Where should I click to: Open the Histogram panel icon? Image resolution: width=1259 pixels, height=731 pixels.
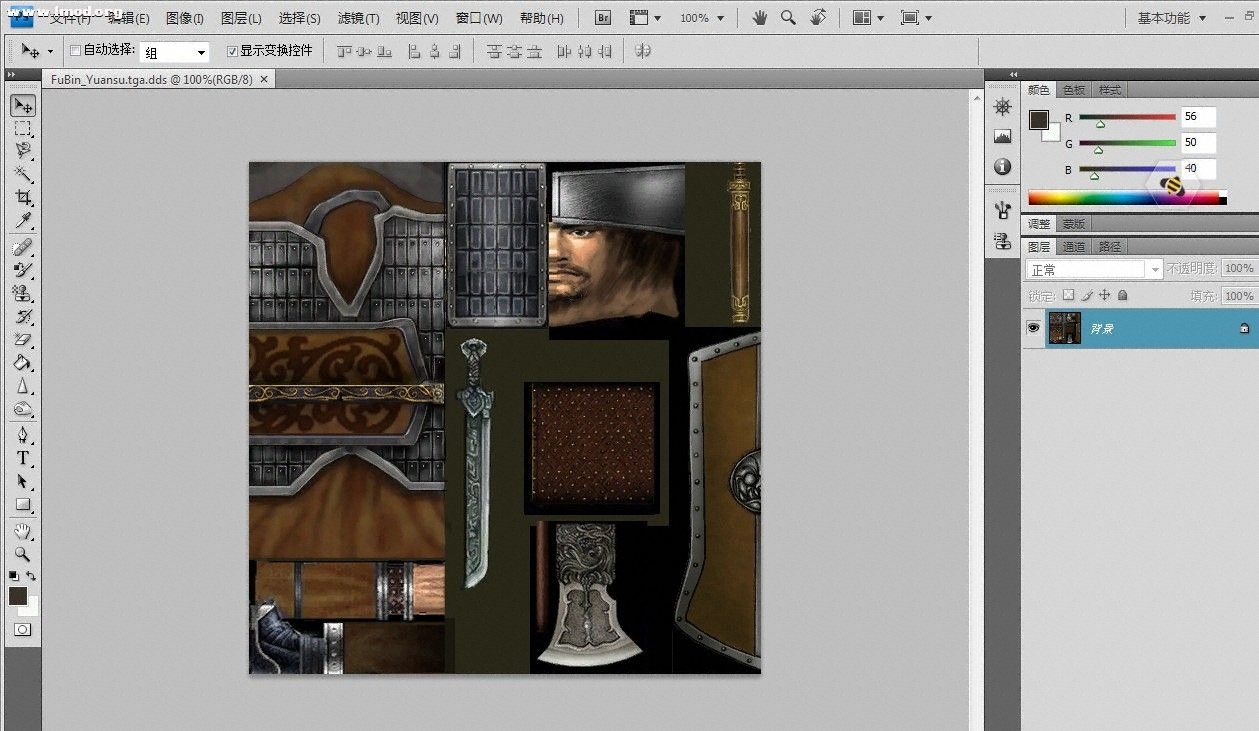1003,136
